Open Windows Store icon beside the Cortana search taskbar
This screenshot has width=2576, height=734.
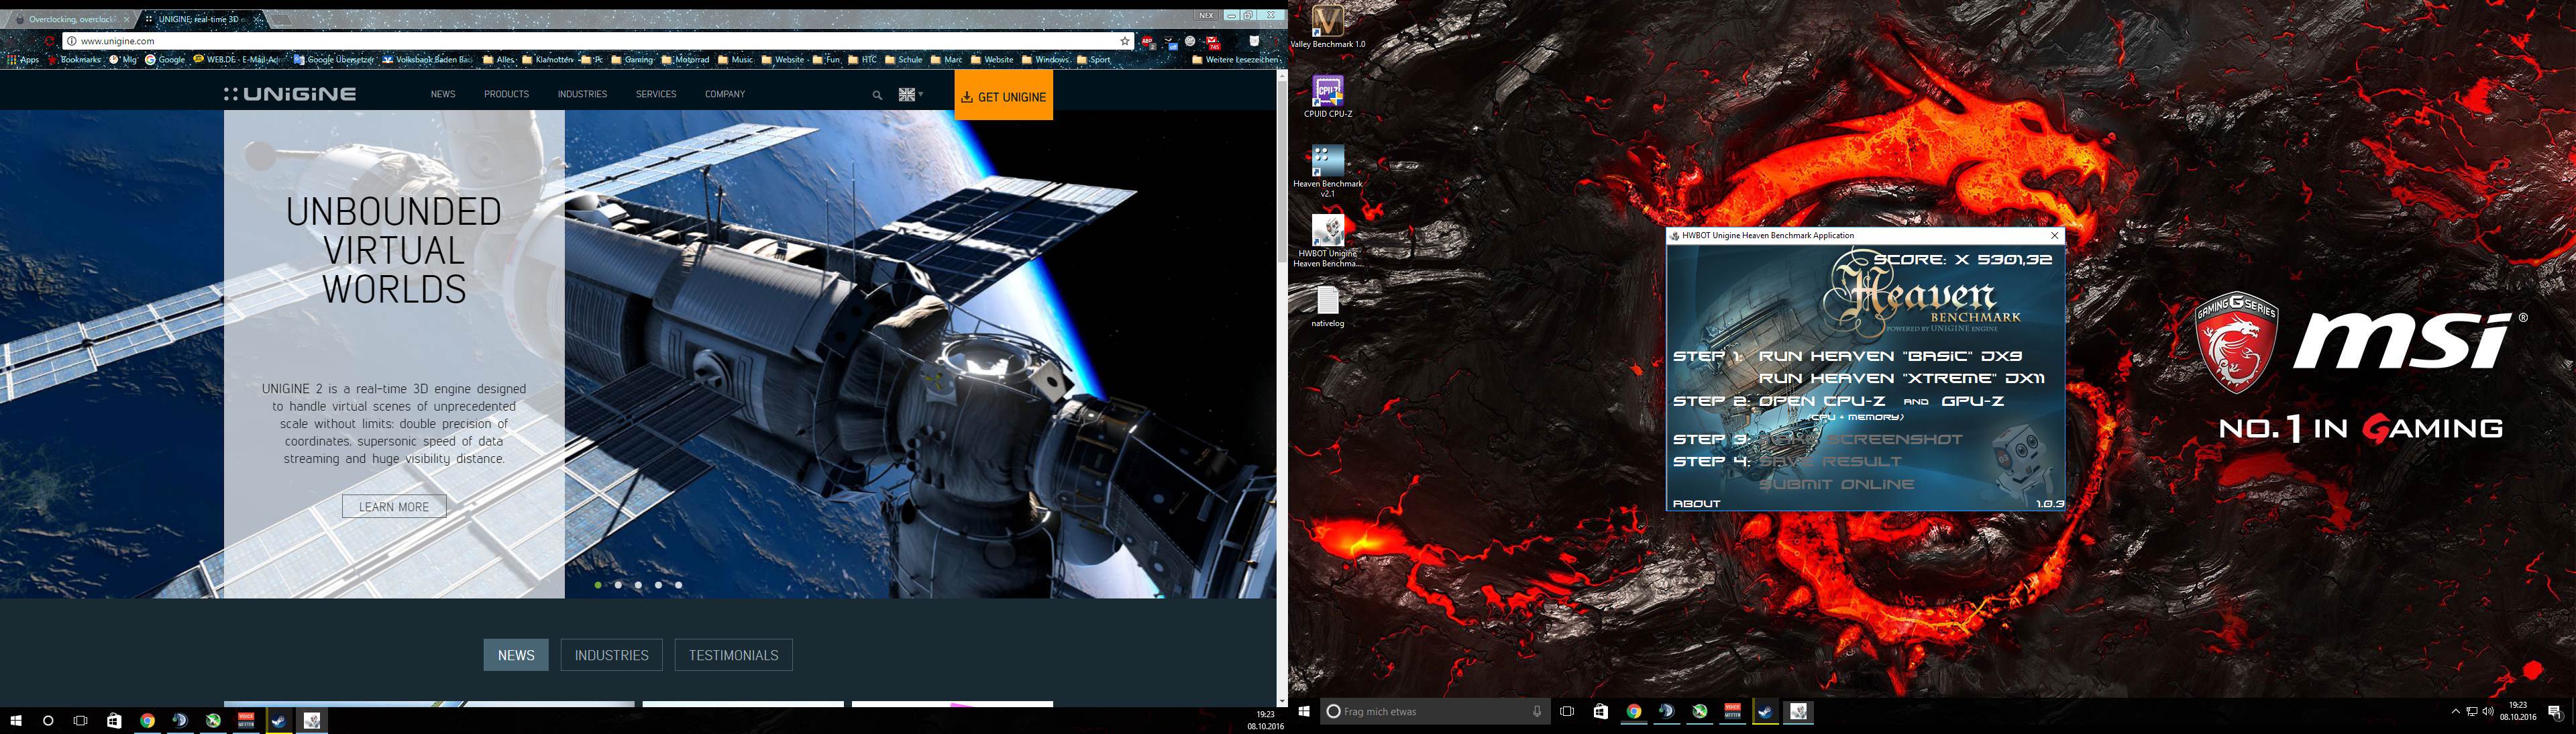click(x=1600, y=711)
